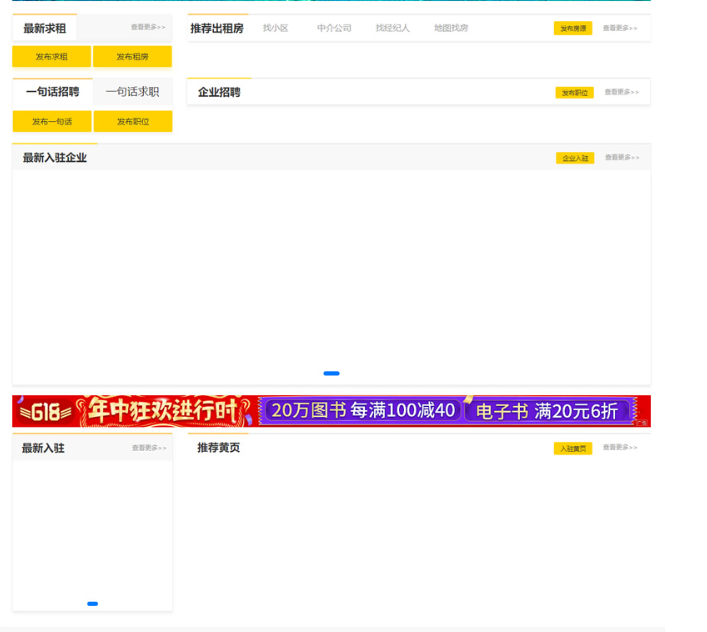View more in 推荐出租房 section
Screen dimensions: 707x632
pos(620,28)
